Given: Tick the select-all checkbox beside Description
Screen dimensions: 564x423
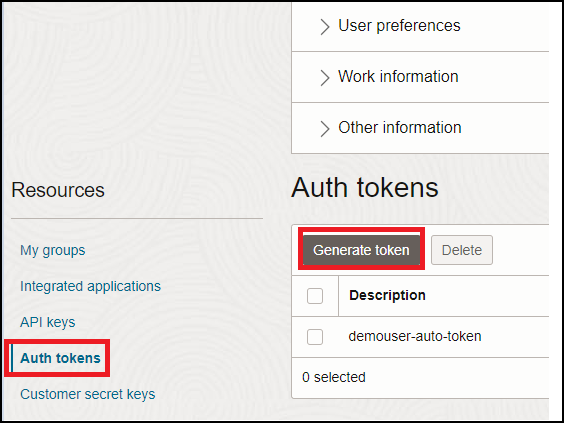Looking at the screenshot, I should tap(315, 296).
